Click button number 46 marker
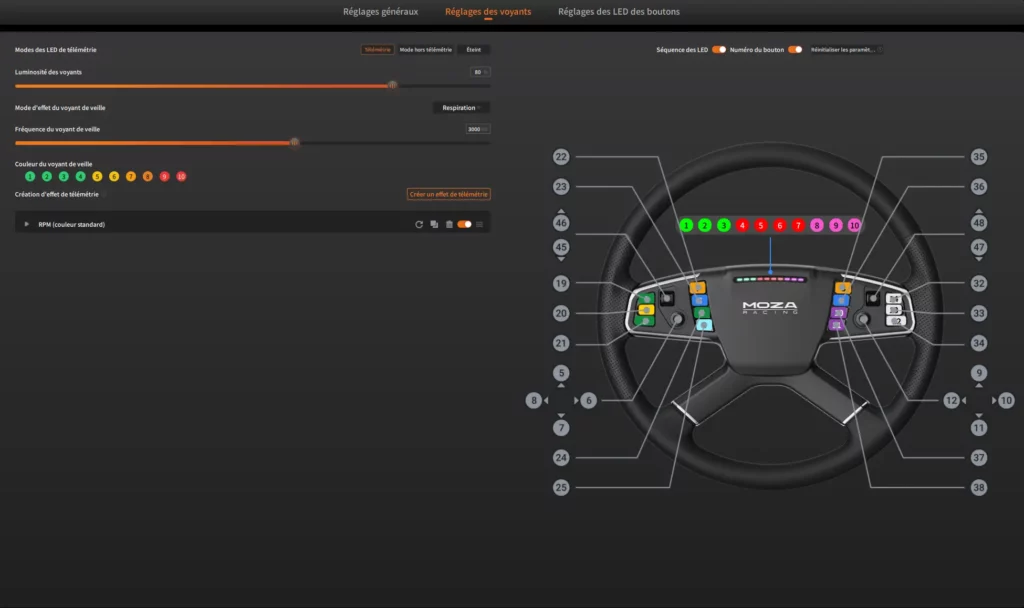Viewport: 1024px width, 608px height. click(x=561, y=223)
